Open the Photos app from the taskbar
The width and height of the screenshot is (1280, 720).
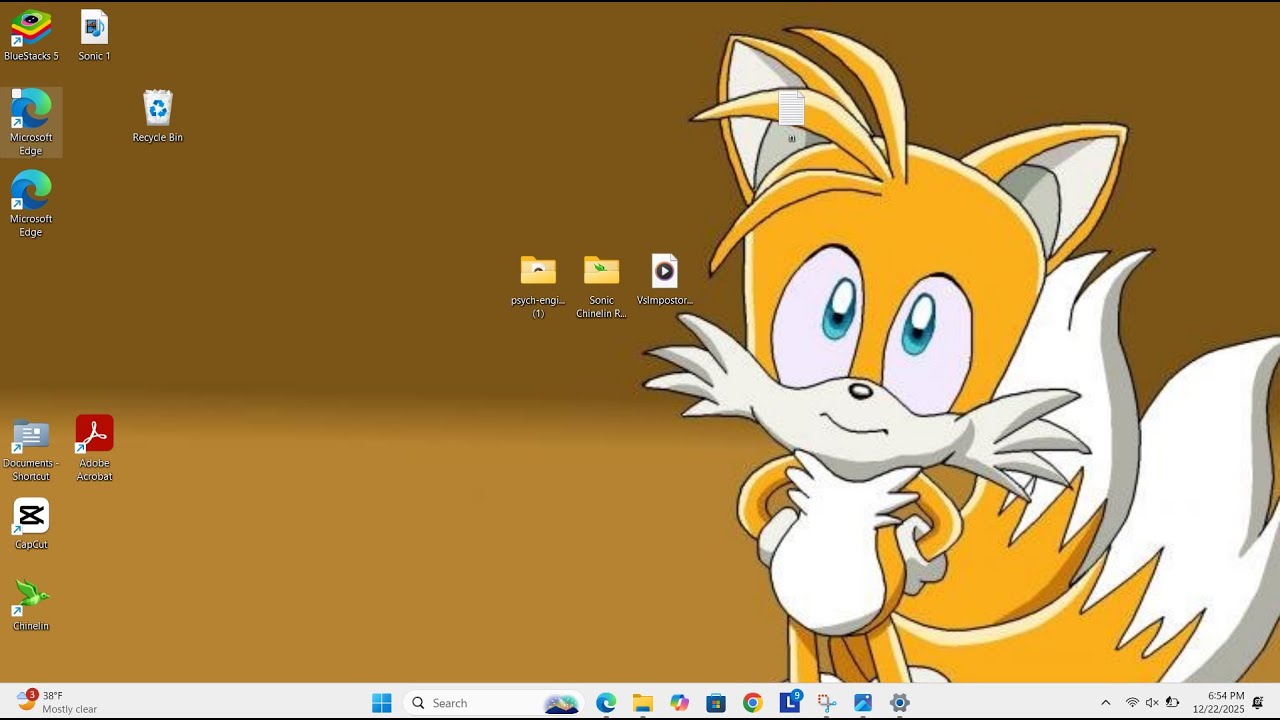[x=863, y=703]
